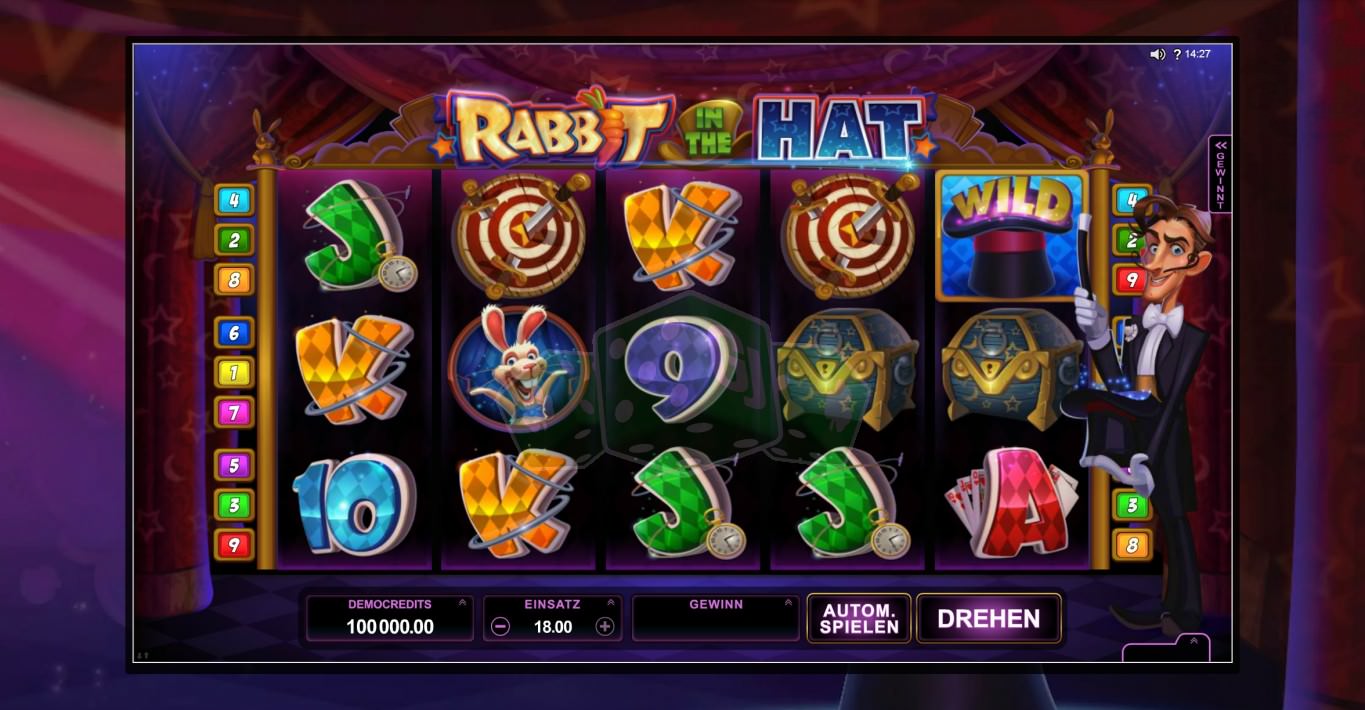Click the Wild magic hat symbol
Image resolution: width=1365 pixels, height=710 pixels.
[1011, 235]
